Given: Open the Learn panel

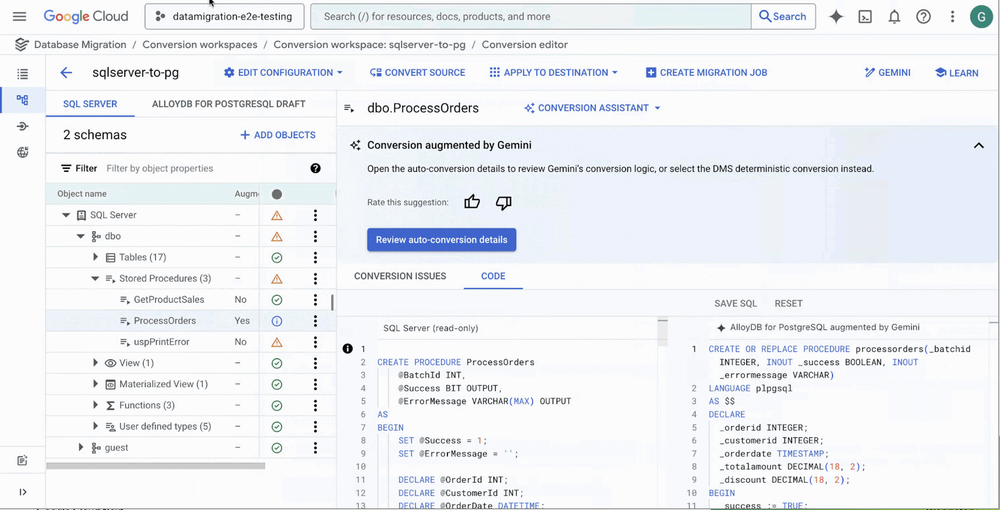Looking at the screenshot, I should click(957, 73).
